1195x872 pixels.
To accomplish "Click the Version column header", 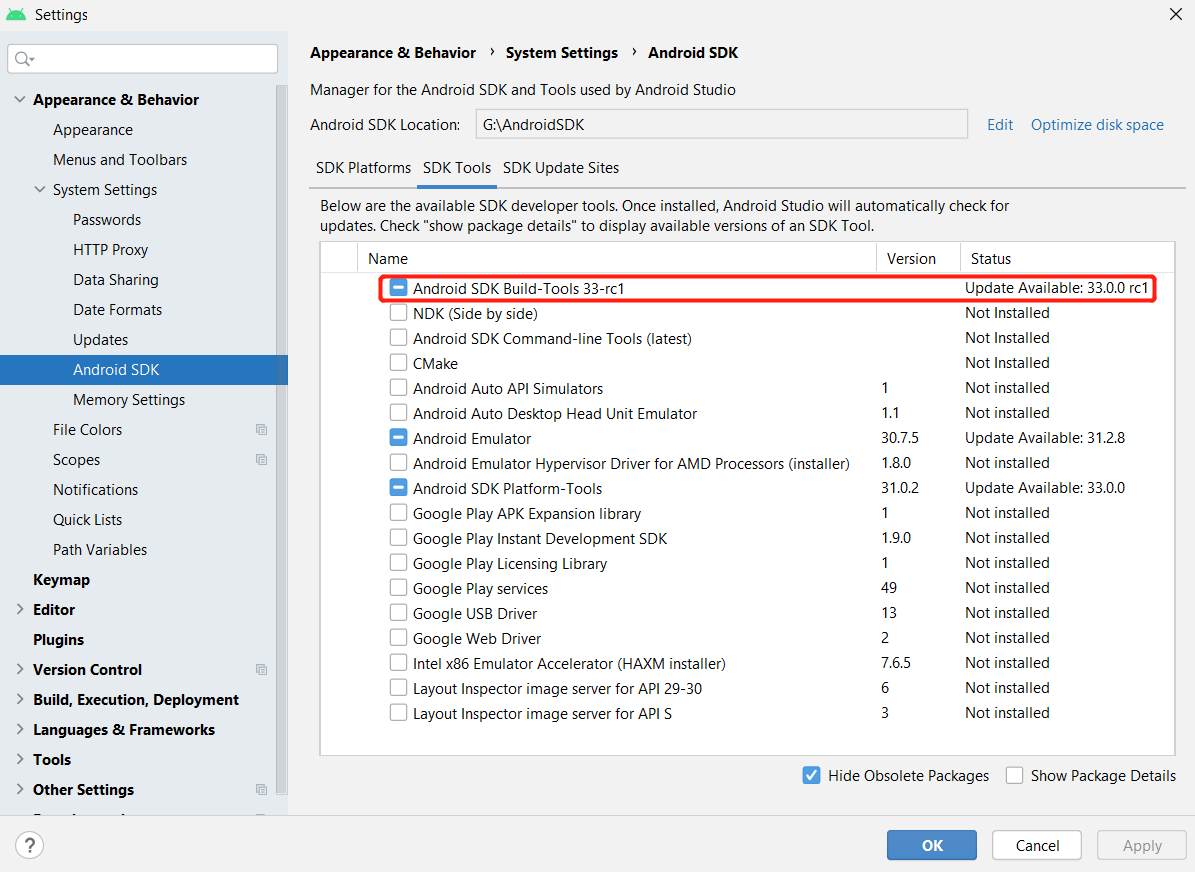I will pos(918,258).
